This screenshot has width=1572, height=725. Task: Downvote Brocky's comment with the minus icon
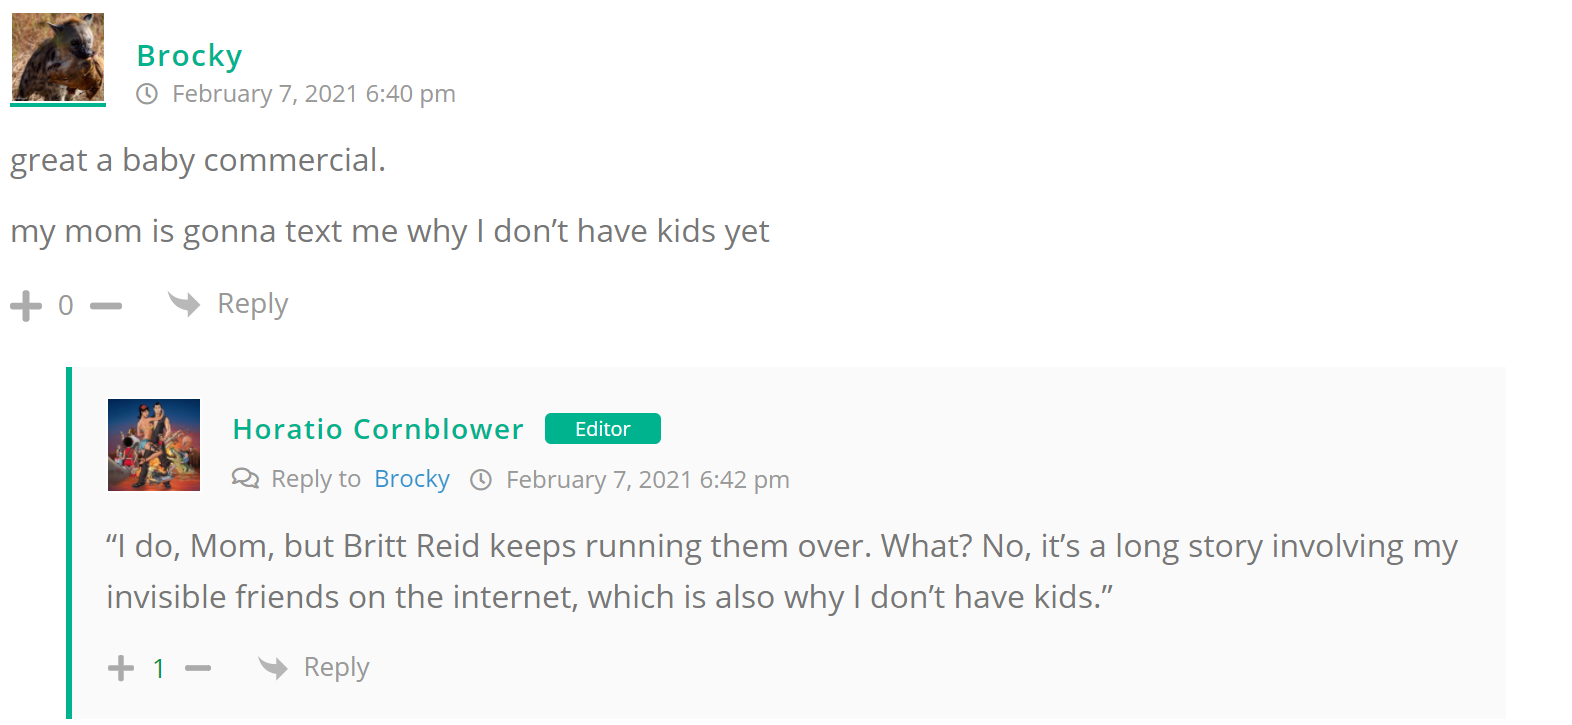pos(105,306)
